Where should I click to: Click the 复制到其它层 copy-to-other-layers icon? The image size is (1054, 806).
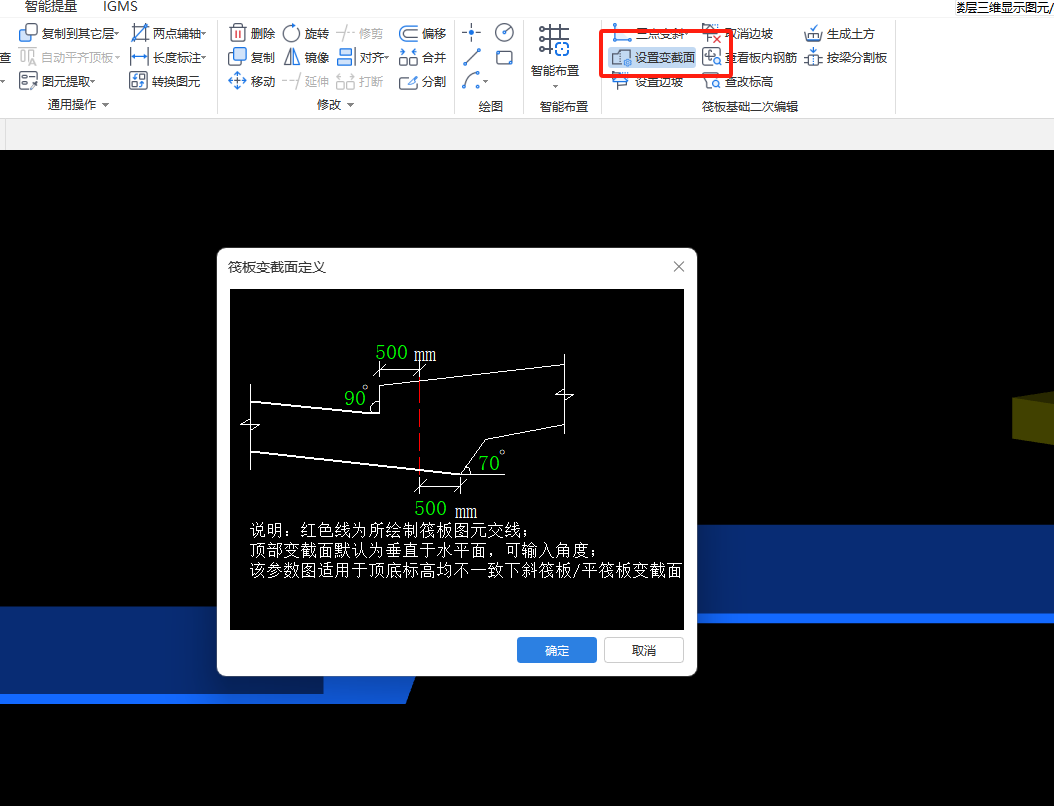pos(28,33)
